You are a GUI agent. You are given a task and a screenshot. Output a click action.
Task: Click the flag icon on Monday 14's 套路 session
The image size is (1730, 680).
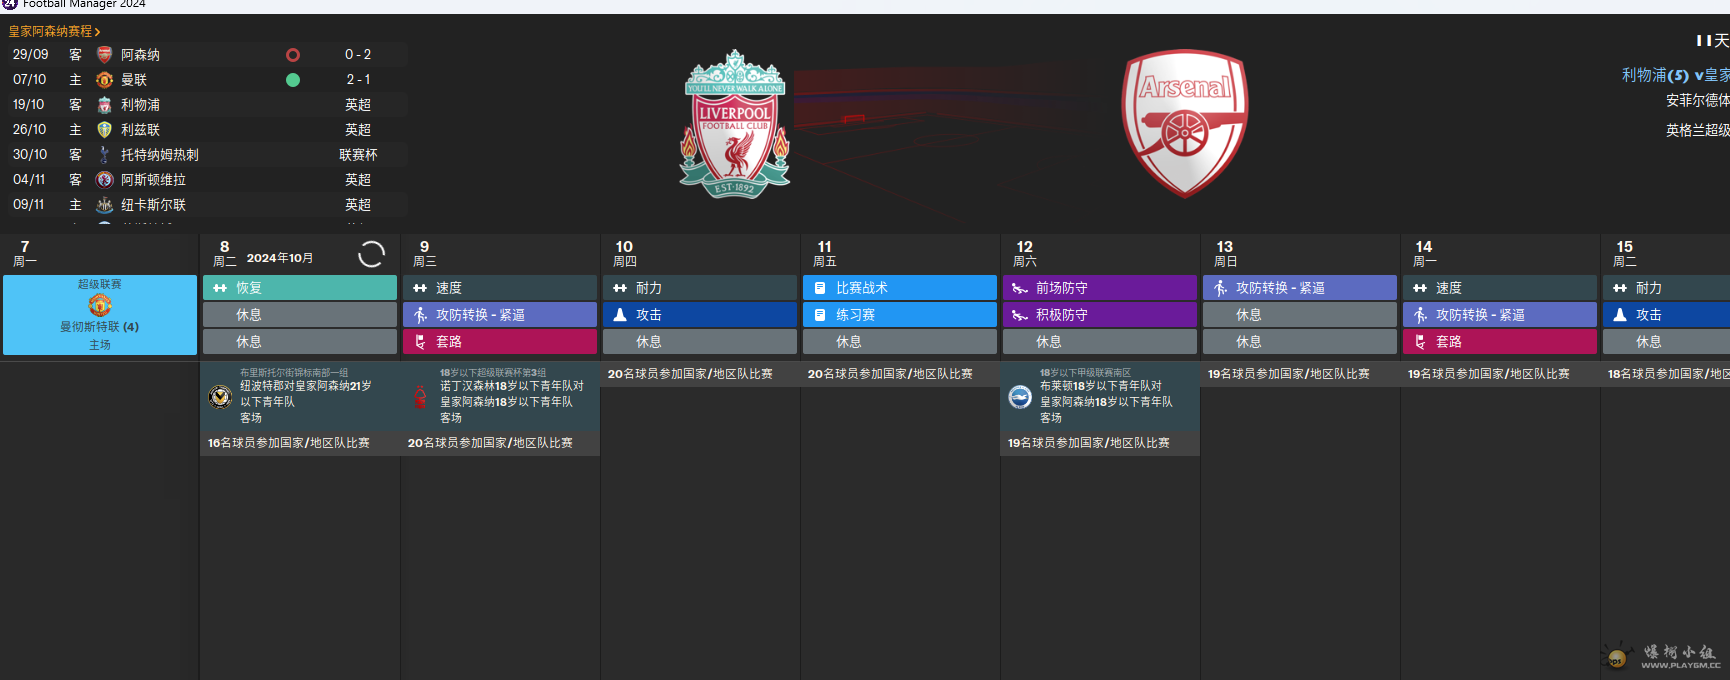[x=1420, y=342]
